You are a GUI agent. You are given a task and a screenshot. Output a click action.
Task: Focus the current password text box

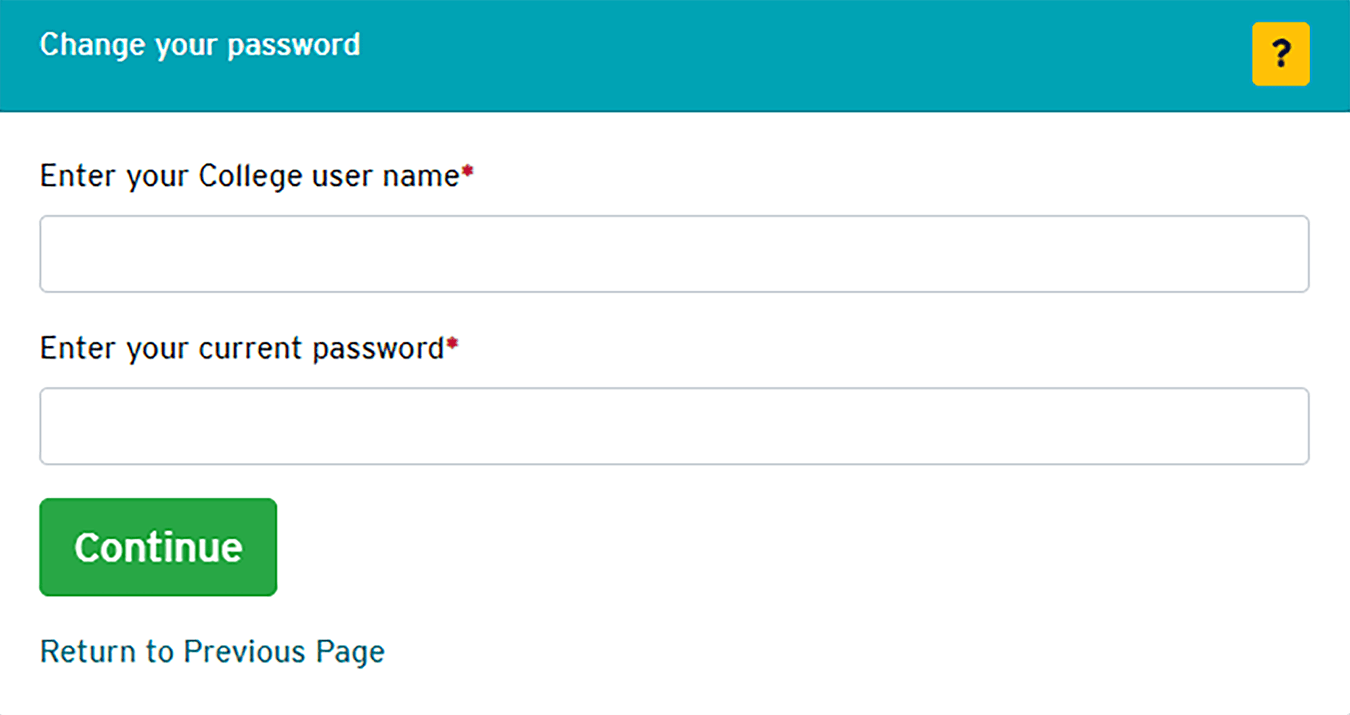[674, 426]
